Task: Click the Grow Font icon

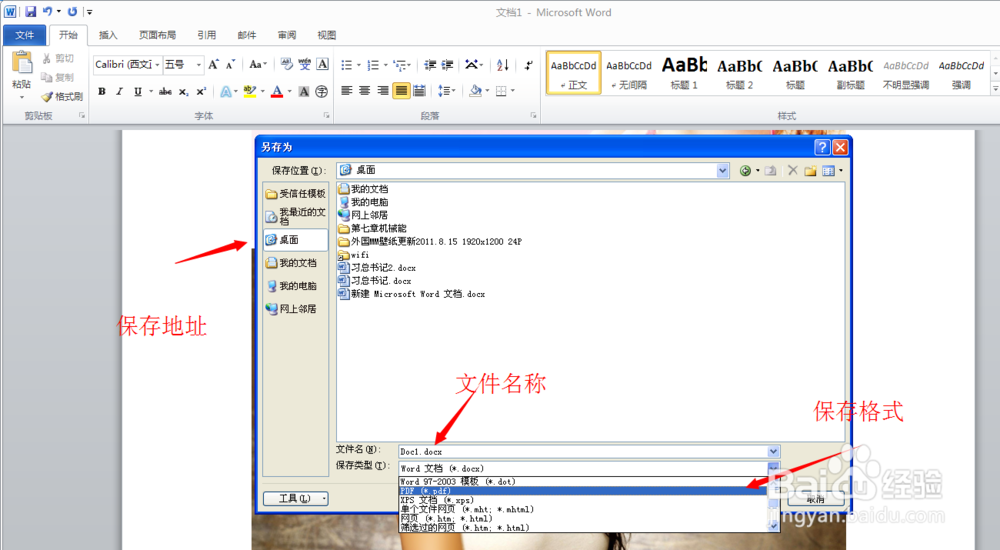Action: pos(214,64)
